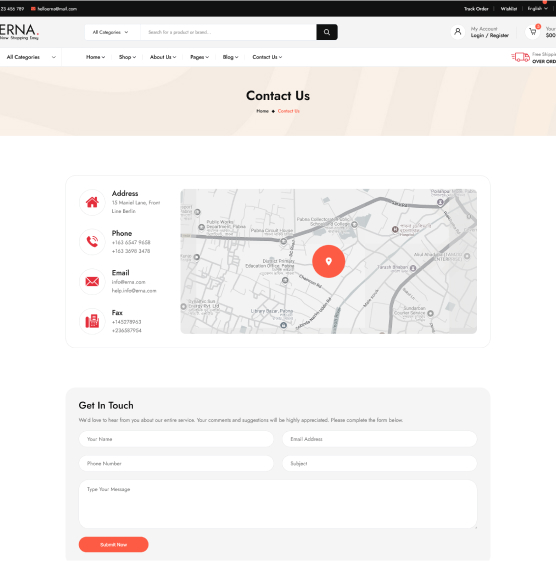Click the free shipping truck icon
556x561 pixels.
tap(521, 57)
